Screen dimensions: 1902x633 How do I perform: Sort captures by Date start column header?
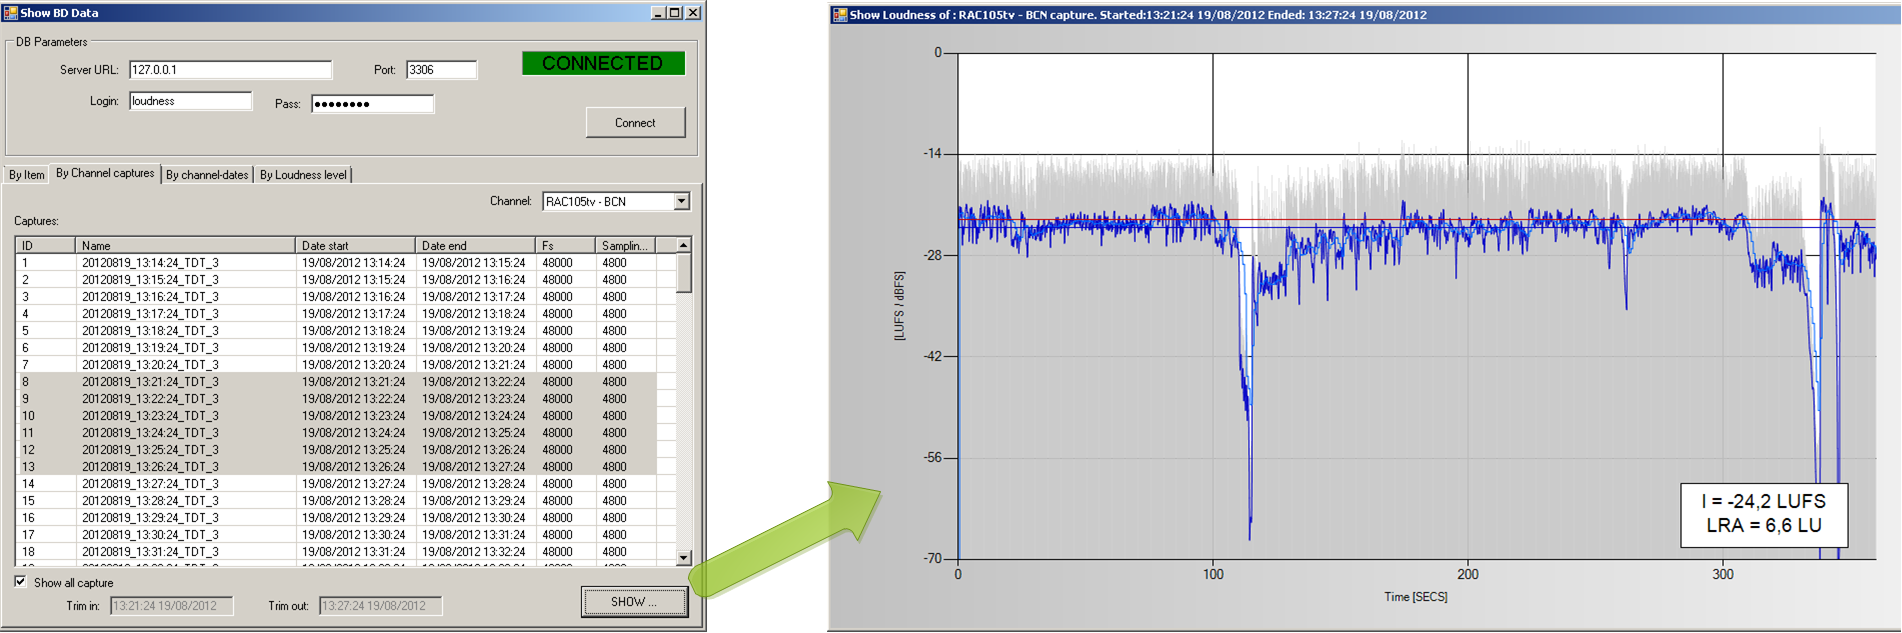coord(354,246)
